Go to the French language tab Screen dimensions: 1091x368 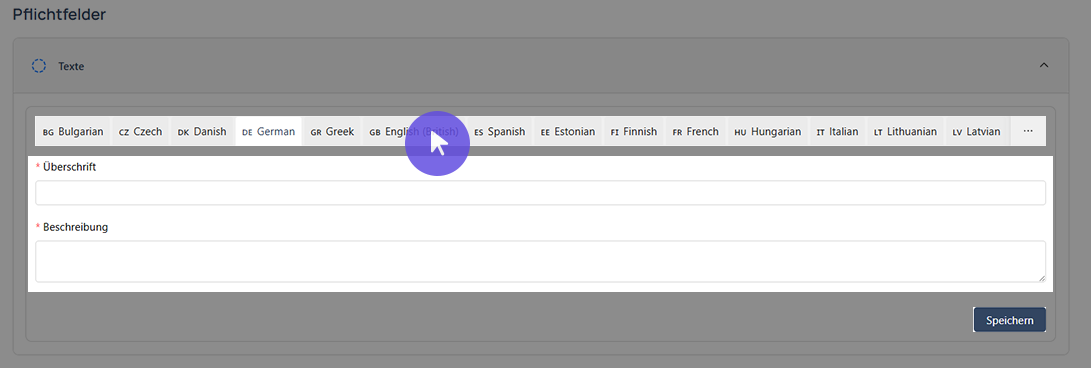[x=696, y=131]
